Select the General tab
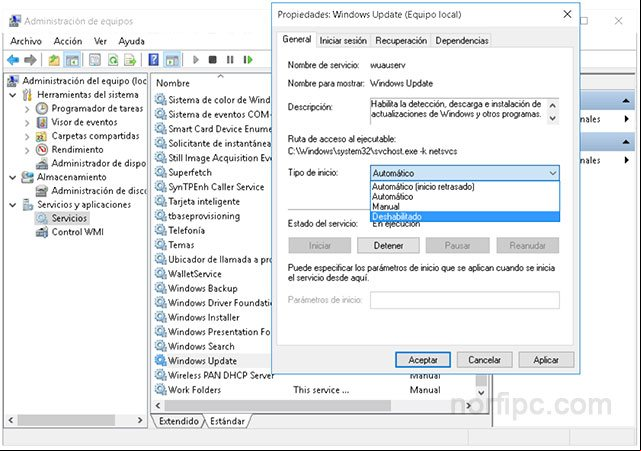This screenshot has width=641, height=451. [x=296, y=39]
